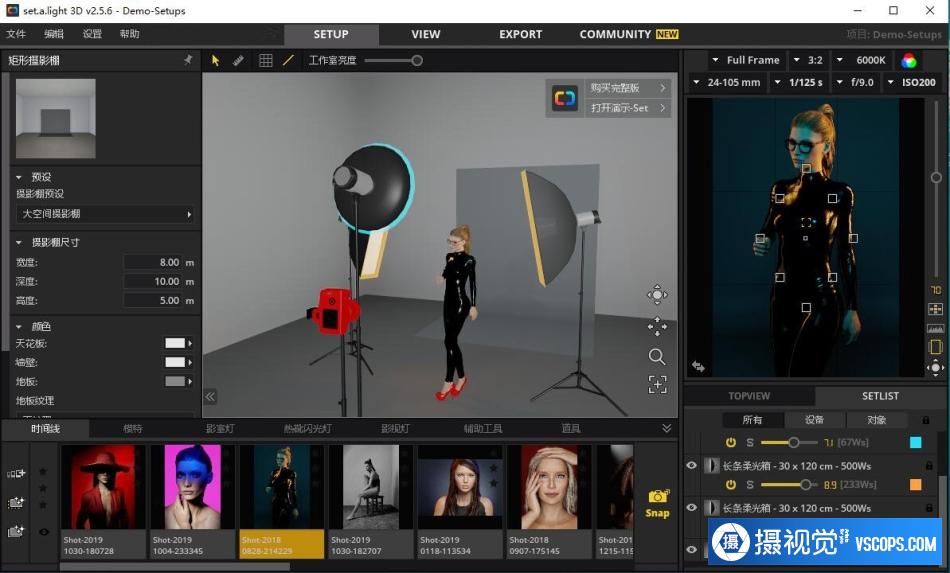The width and height of the screenshot is (950, 573).
Task: Select the red camera in the scene
Action: 333,311
